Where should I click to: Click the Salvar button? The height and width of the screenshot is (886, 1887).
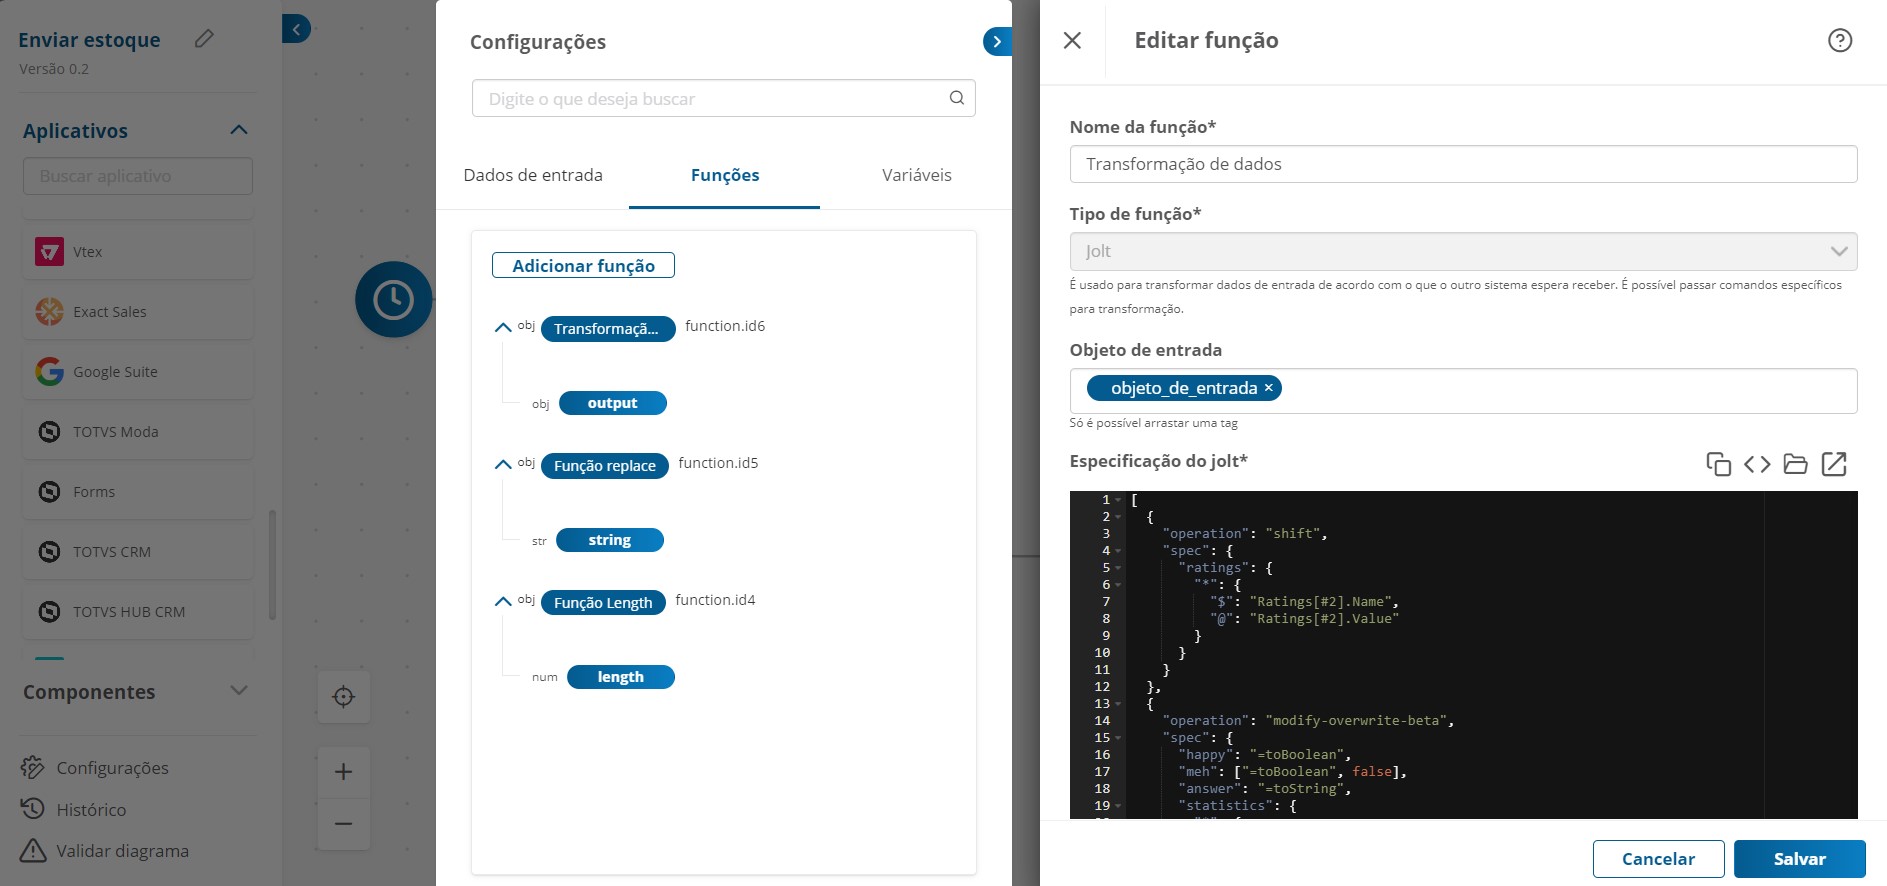pos(1798,859)
